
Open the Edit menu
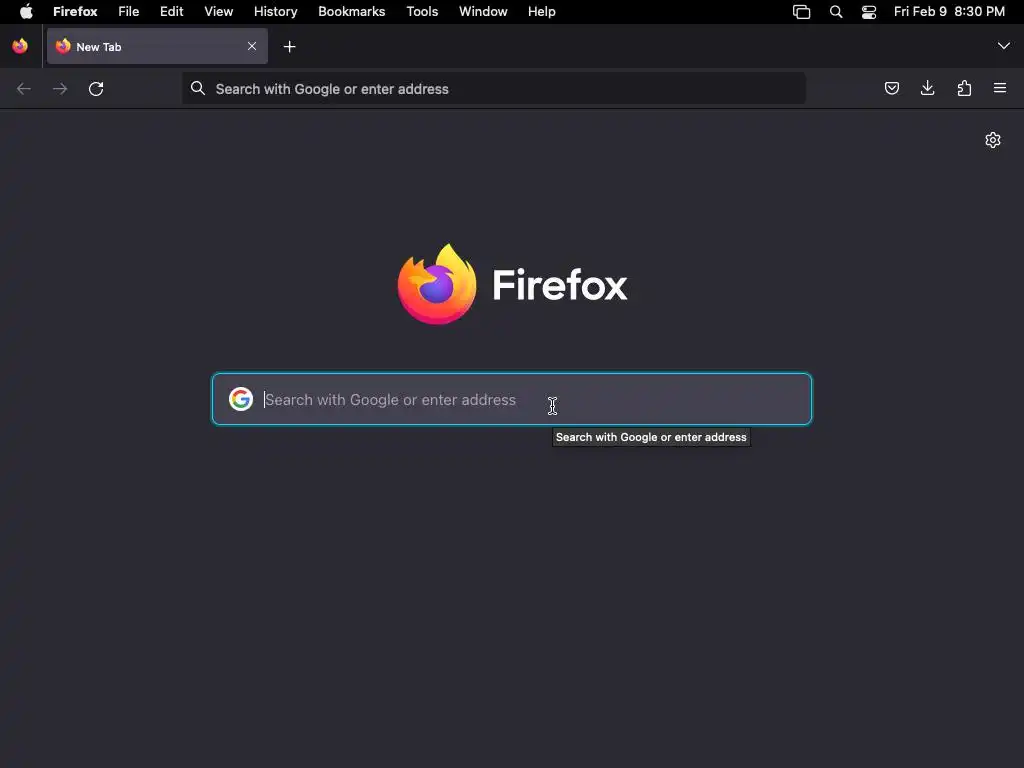(x=172, y=11)
